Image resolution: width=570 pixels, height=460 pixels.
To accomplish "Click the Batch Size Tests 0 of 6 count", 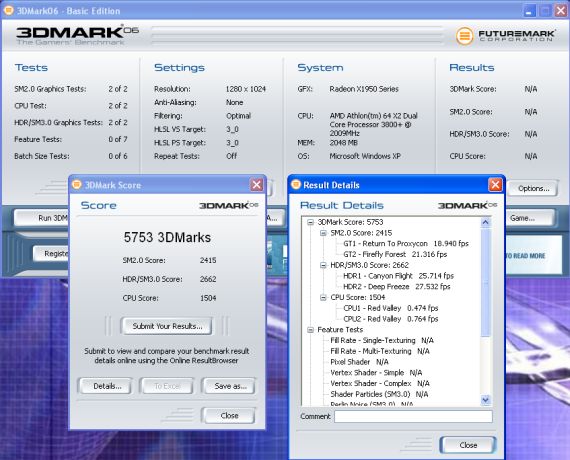I will click(118, 156).
